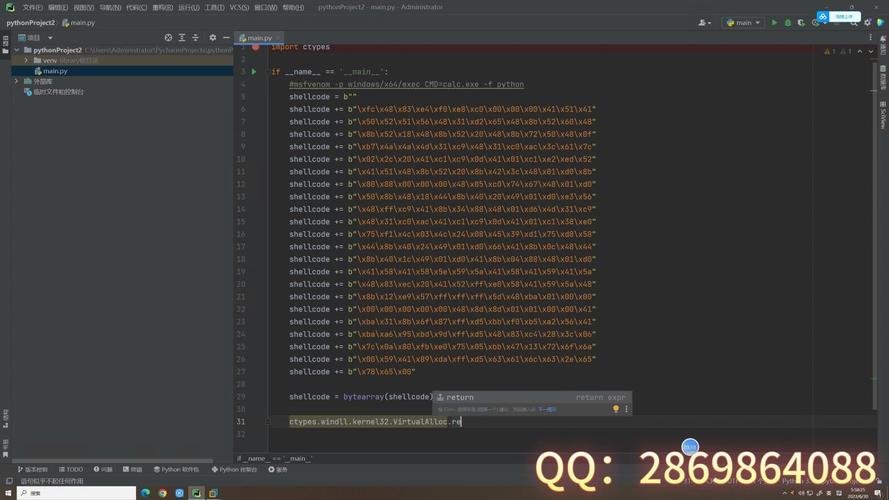Open the TODO tool window
889x500 pixels.
71,469
